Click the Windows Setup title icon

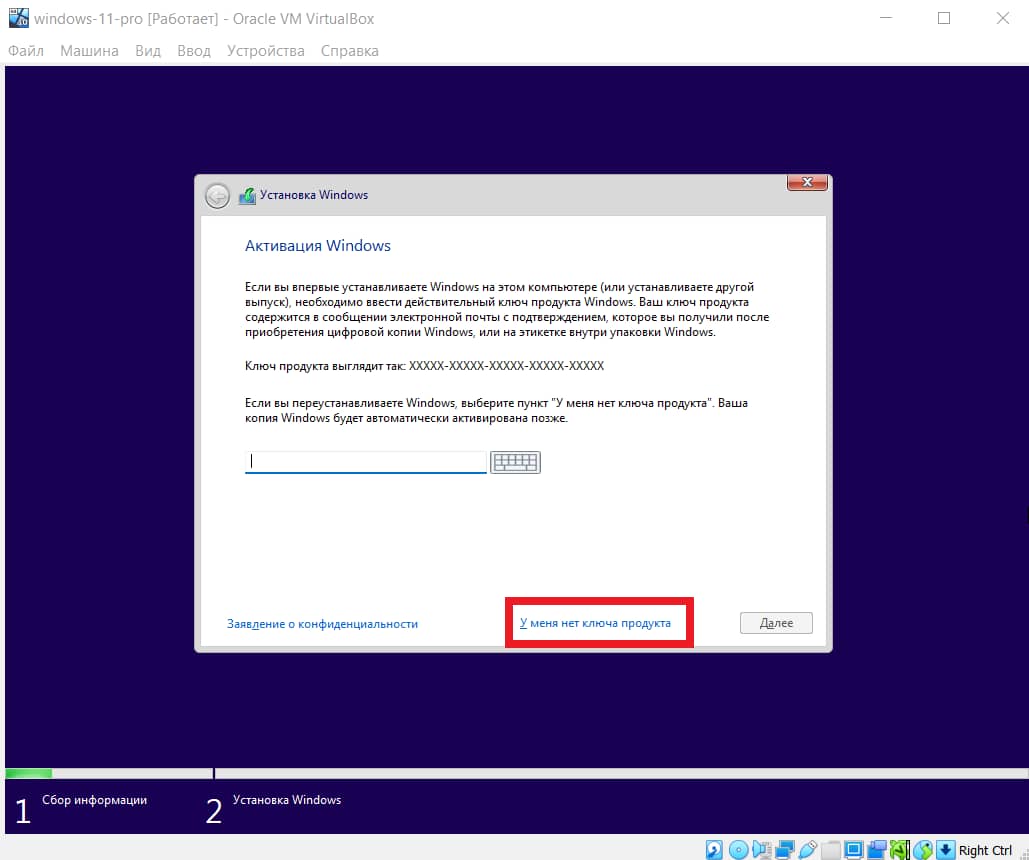(247, 196)
